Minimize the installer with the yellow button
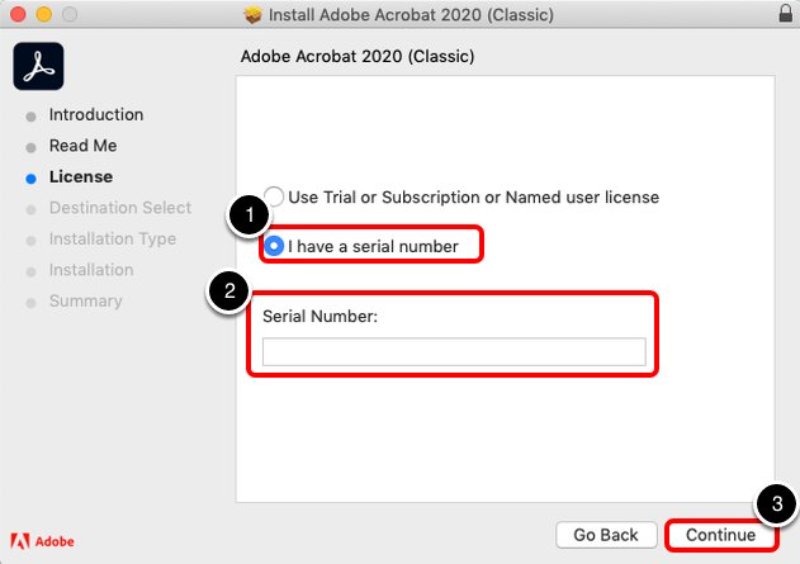Viewport: 800px width, 564px height. click(44, 15)
